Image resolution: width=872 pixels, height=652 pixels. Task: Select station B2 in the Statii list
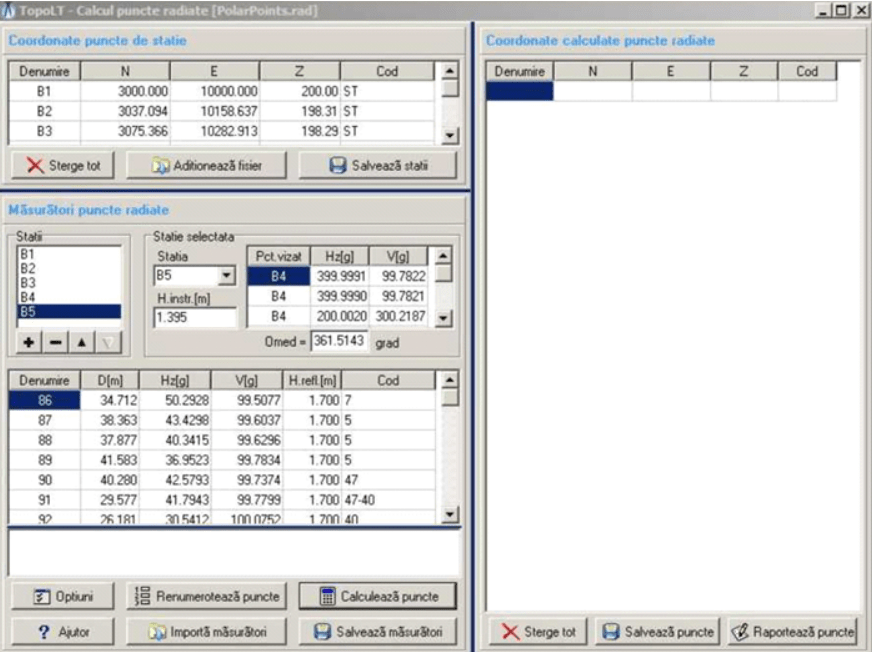pyautogui.click(x=69, y=269)
